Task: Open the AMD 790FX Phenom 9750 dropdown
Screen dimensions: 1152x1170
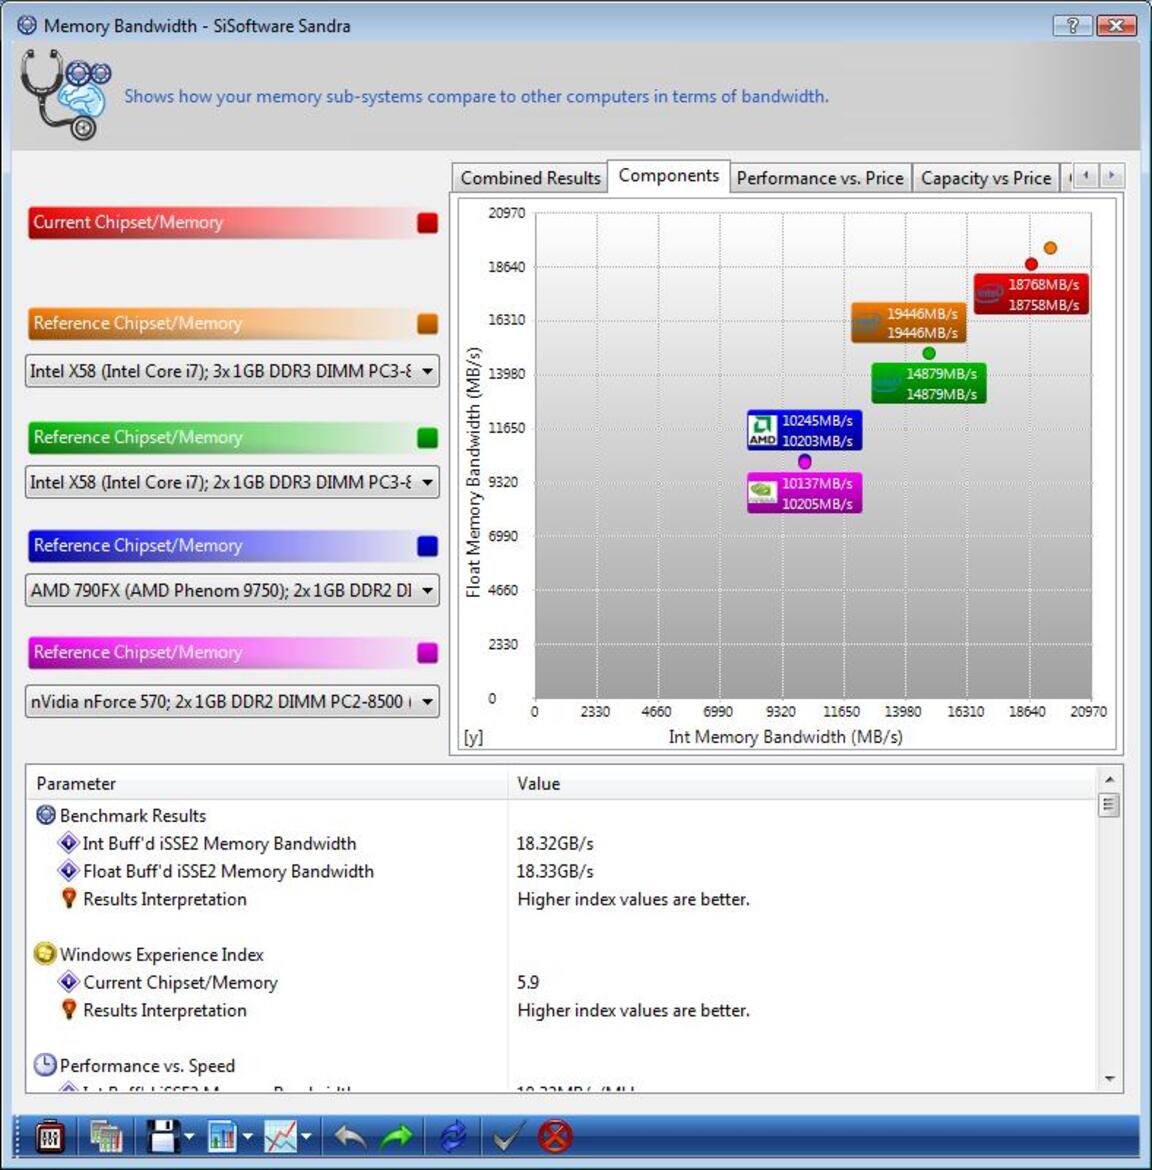Action: tap(232, 590)
